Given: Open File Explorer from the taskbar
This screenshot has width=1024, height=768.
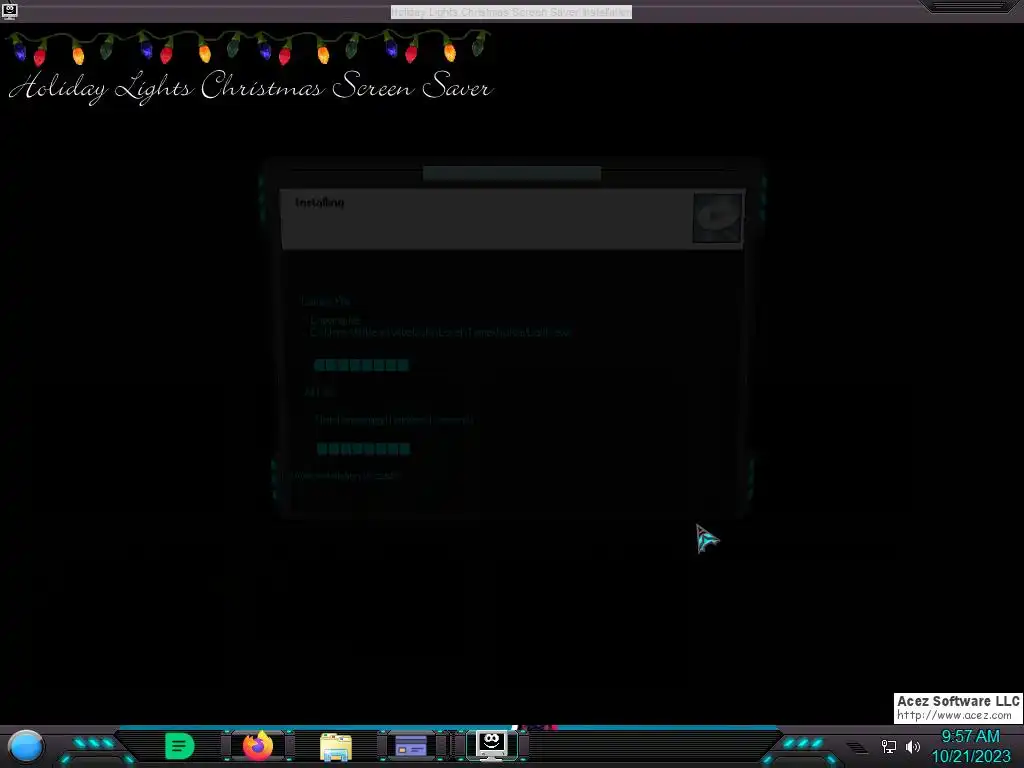Looking at the screenshot, I should click(336, 746).
